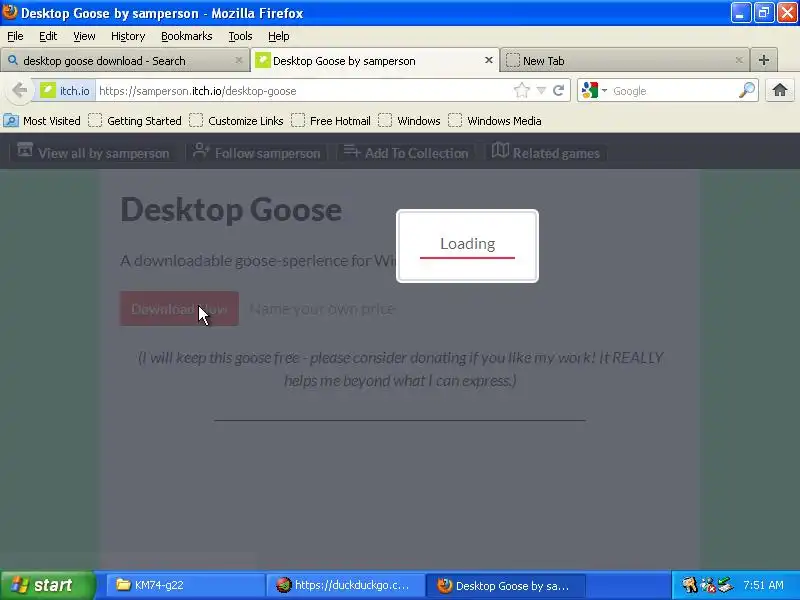Bookmark this page with the star icon

[x=521, y=91]
